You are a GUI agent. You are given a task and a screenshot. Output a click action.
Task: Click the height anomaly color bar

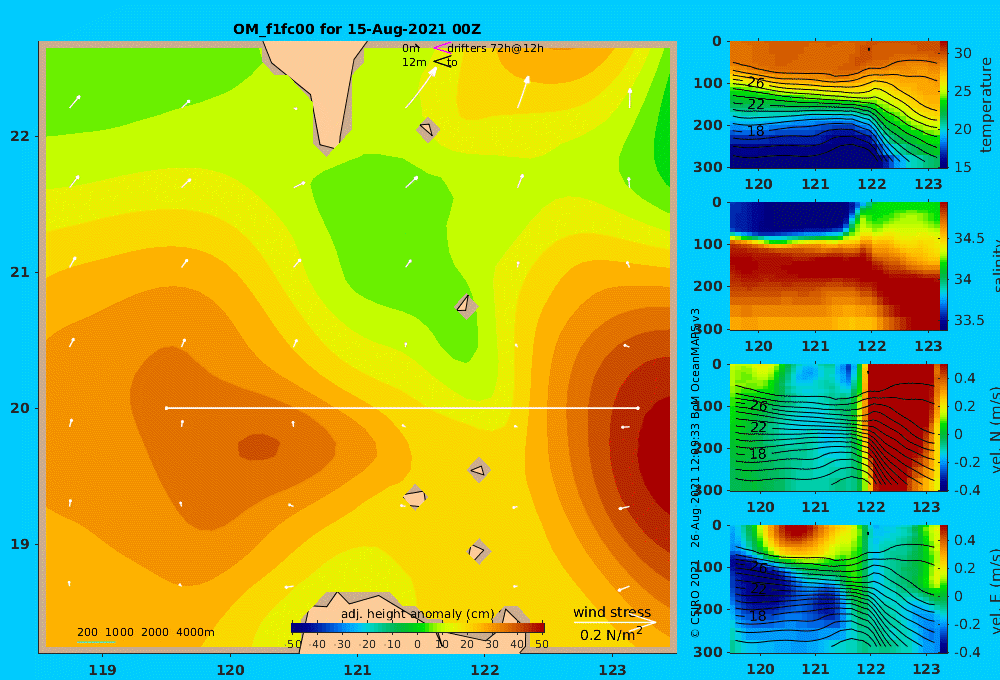[x=418, y=628]
